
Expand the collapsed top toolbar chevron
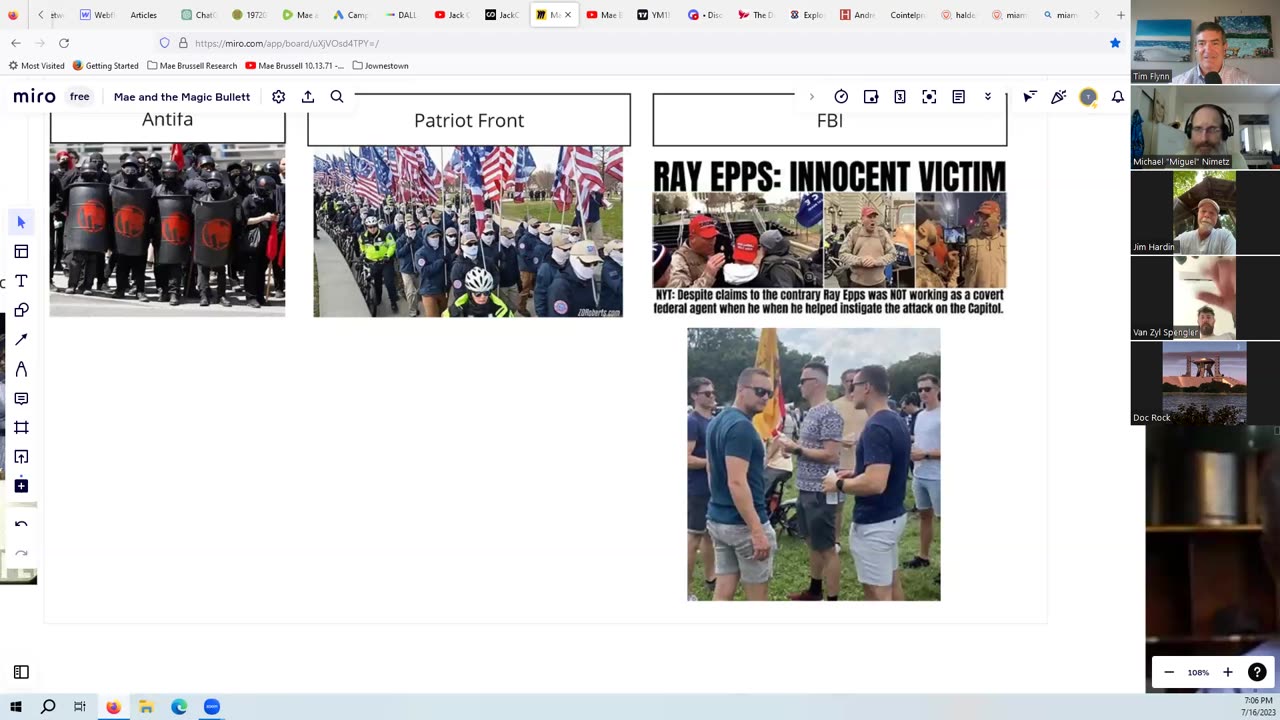(811, 97)
